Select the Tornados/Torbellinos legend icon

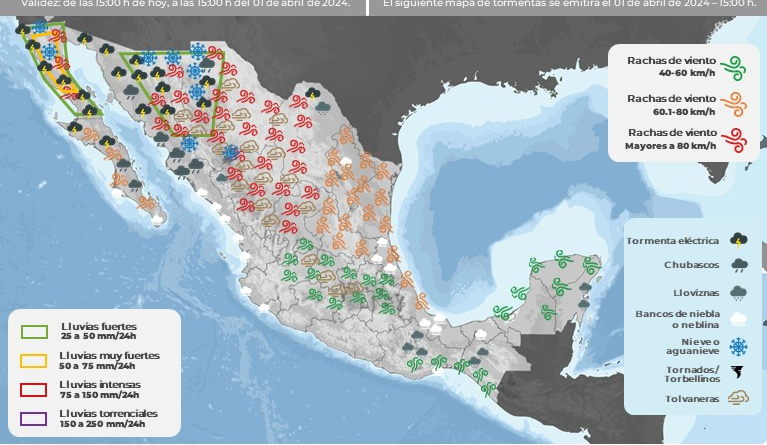click(738, 372)
